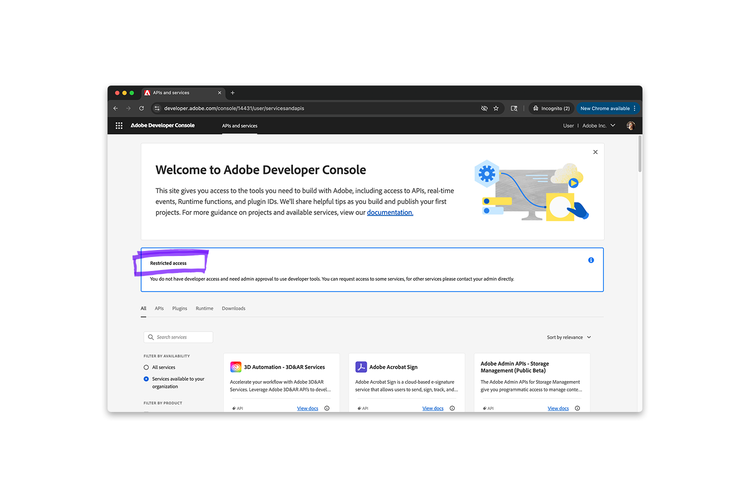The image size is (750, 500).
Task: Click the browser reload icon
Action: 142,109
